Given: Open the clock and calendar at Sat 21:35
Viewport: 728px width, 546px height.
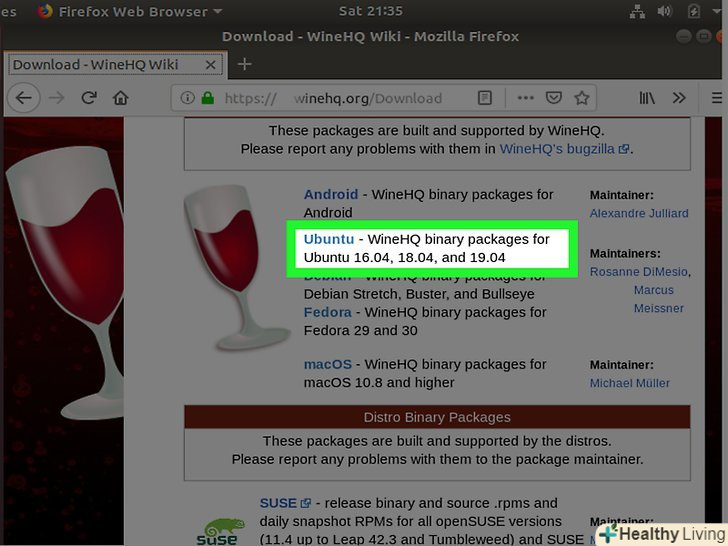Looking at the screenshot, I should (370, 11).
